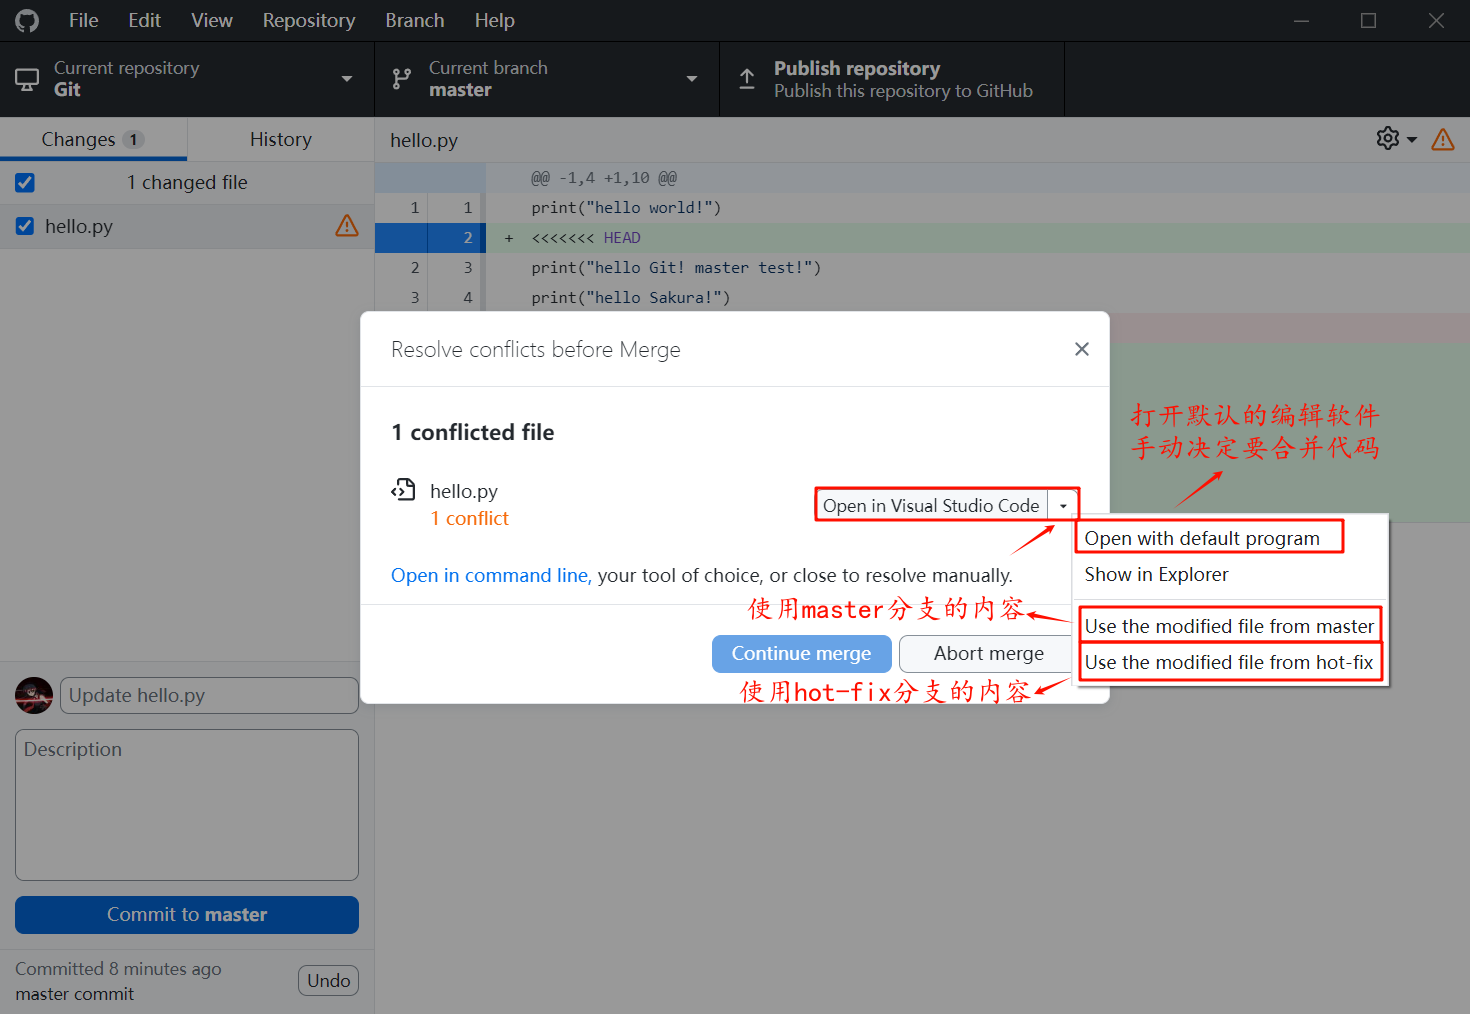The image size is (1470, 1014).
Task: Click the master commit text in footer
Action: coord(75,994)
